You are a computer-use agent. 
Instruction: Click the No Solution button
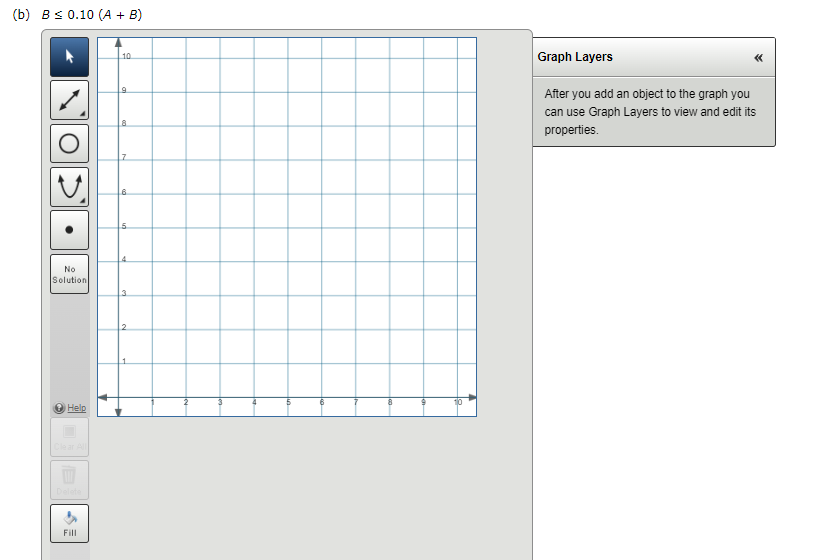pos(69,274)
